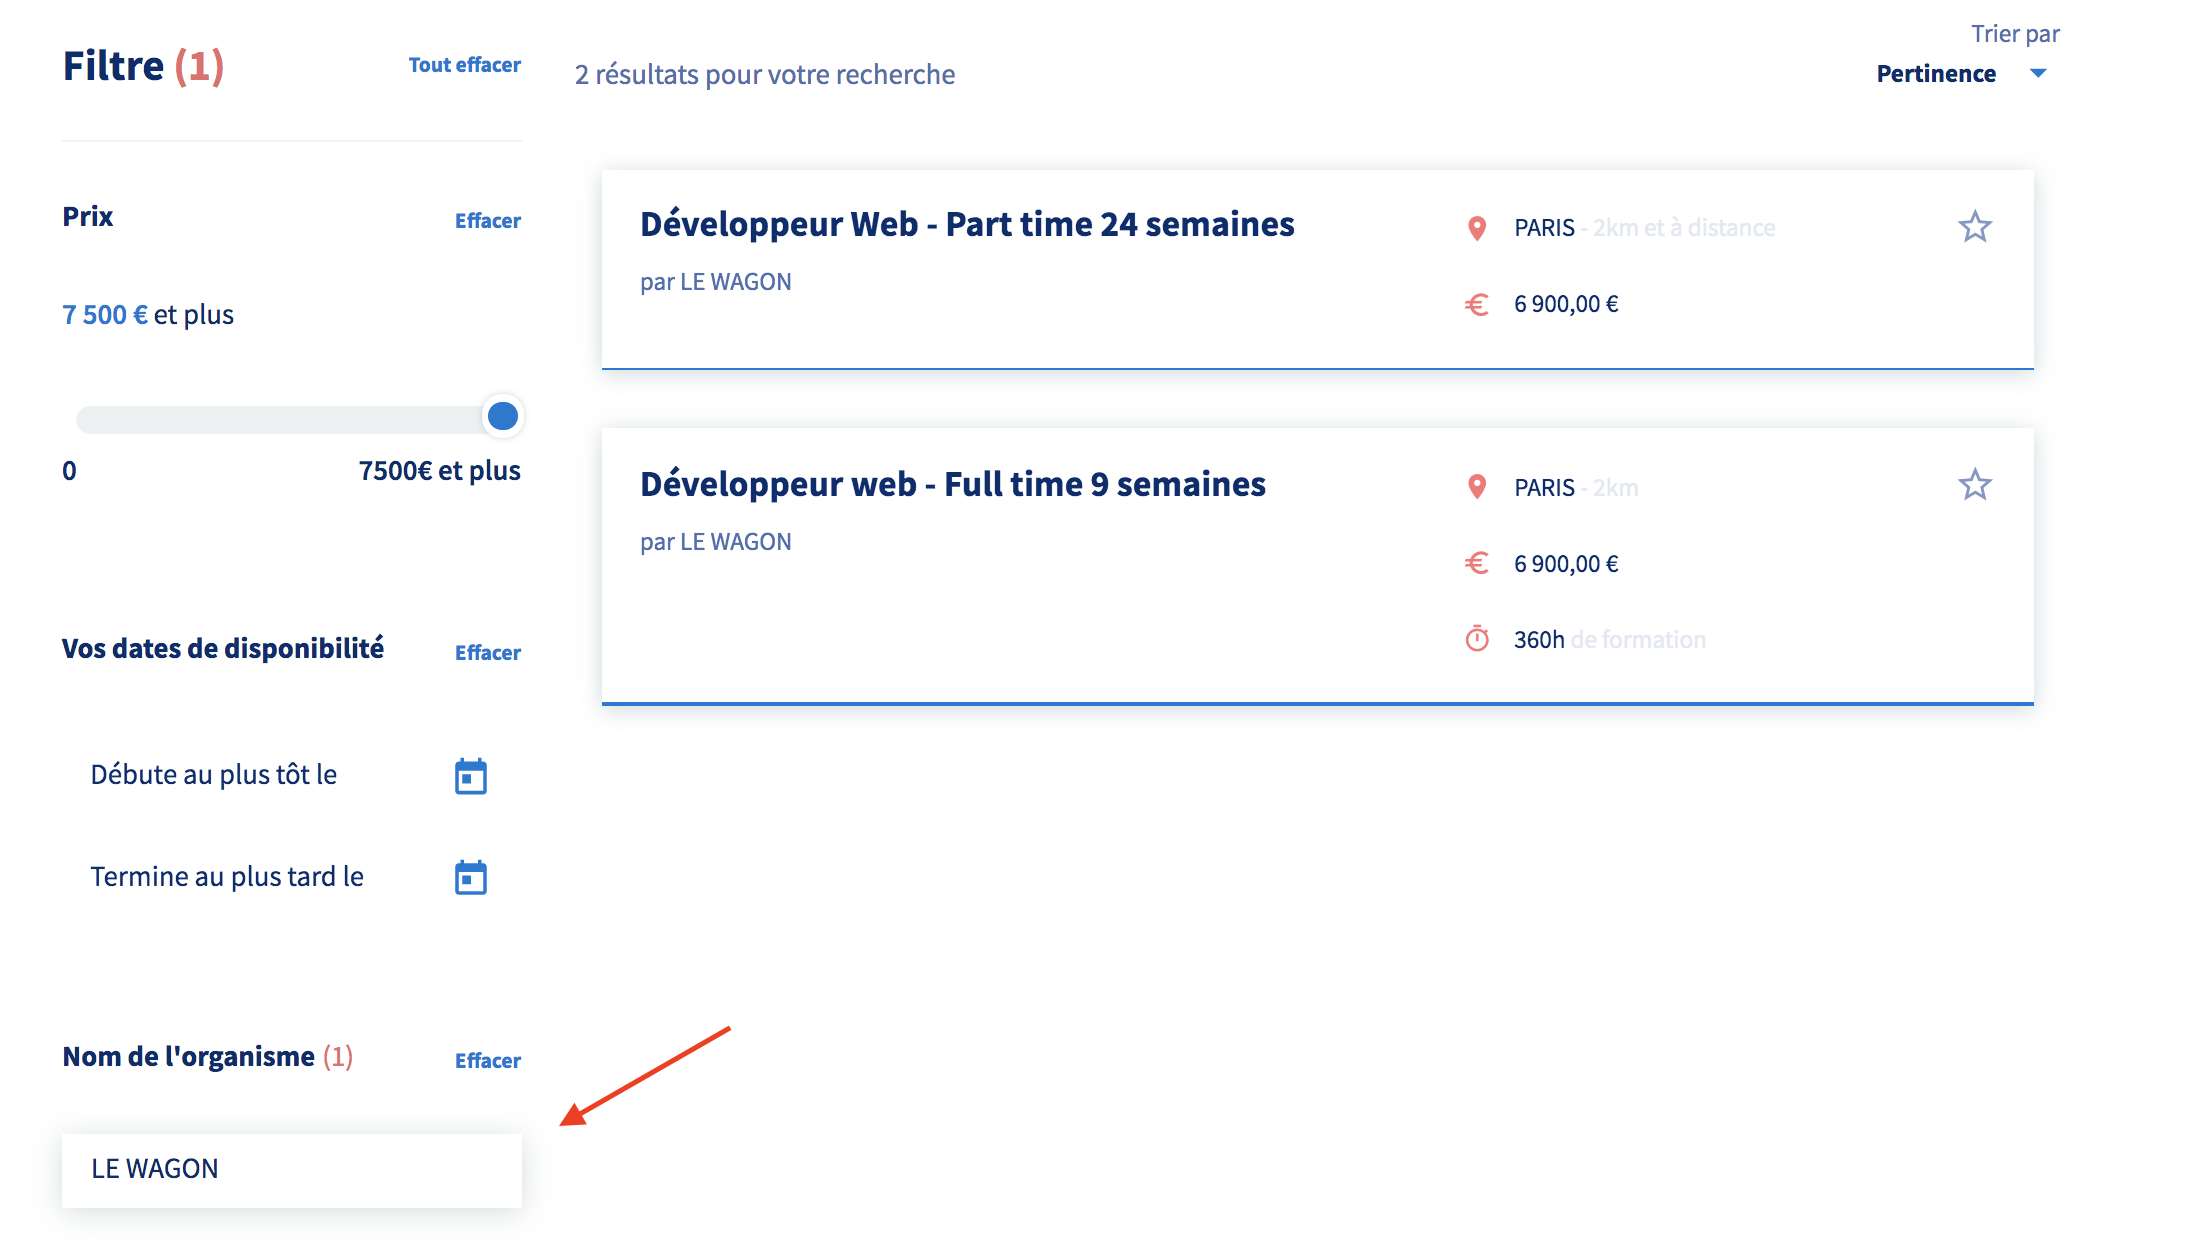The image size is (2198, 1254).
Task: Click the 7500€ et plus slider maximum label
Action: point(440,471)
